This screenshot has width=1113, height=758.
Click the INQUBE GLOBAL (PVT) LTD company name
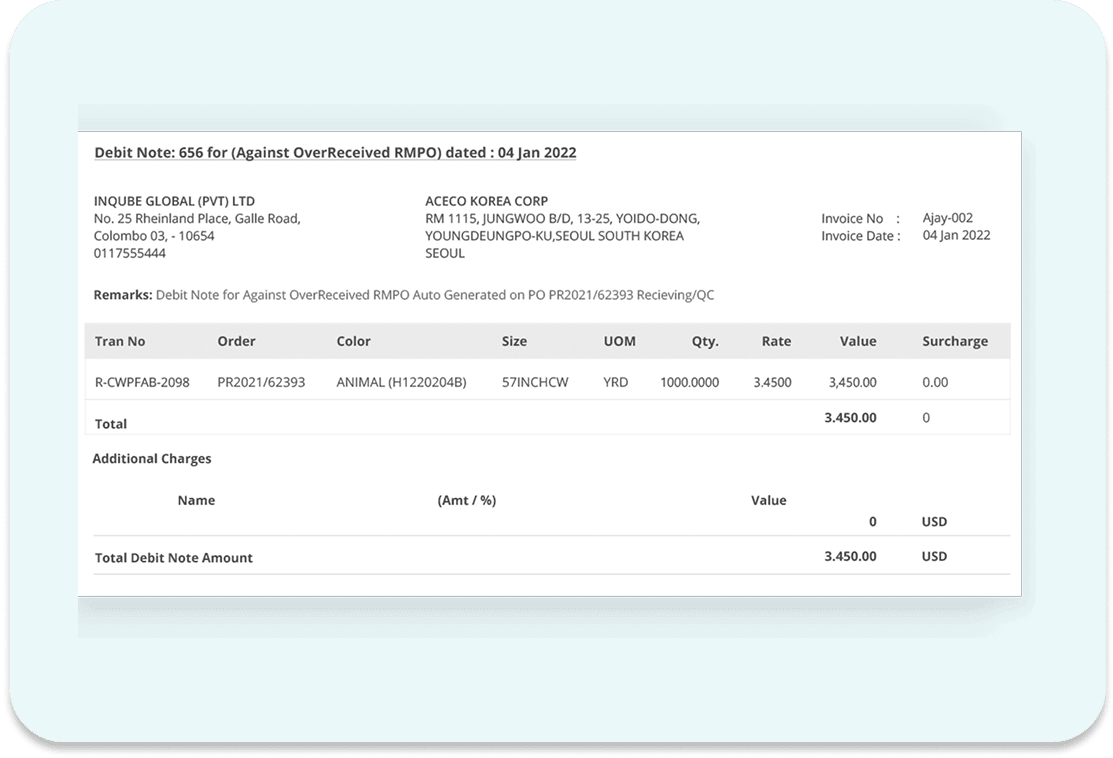(174, 201)
